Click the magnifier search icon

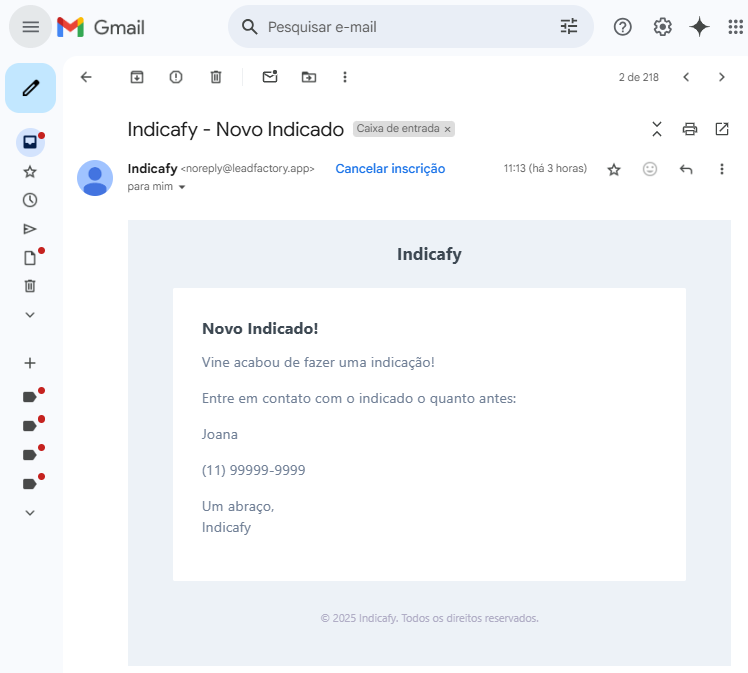click(x=249, y=27)
